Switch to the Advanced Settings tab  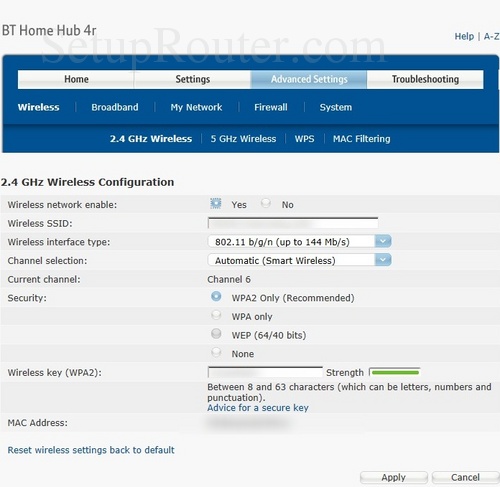point(309,79)
